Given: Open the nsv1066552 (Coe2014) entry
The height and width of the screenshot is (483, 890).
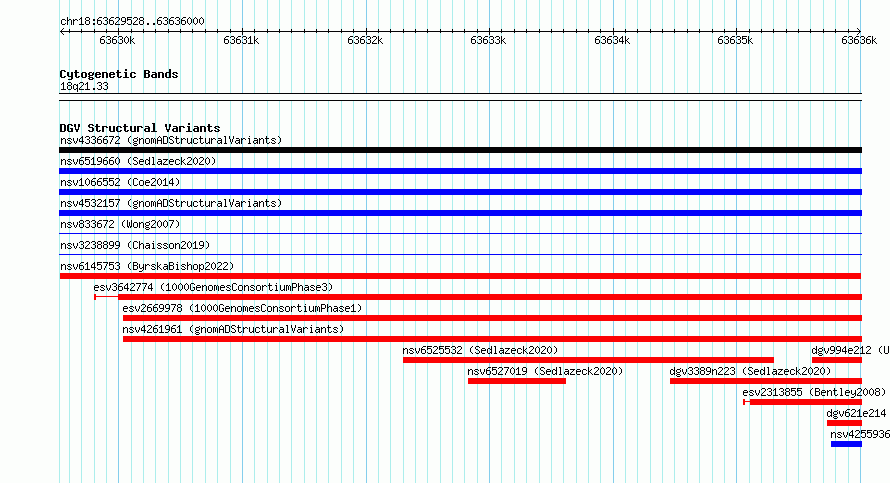Looking at the screenshot, I should [120, 182].
